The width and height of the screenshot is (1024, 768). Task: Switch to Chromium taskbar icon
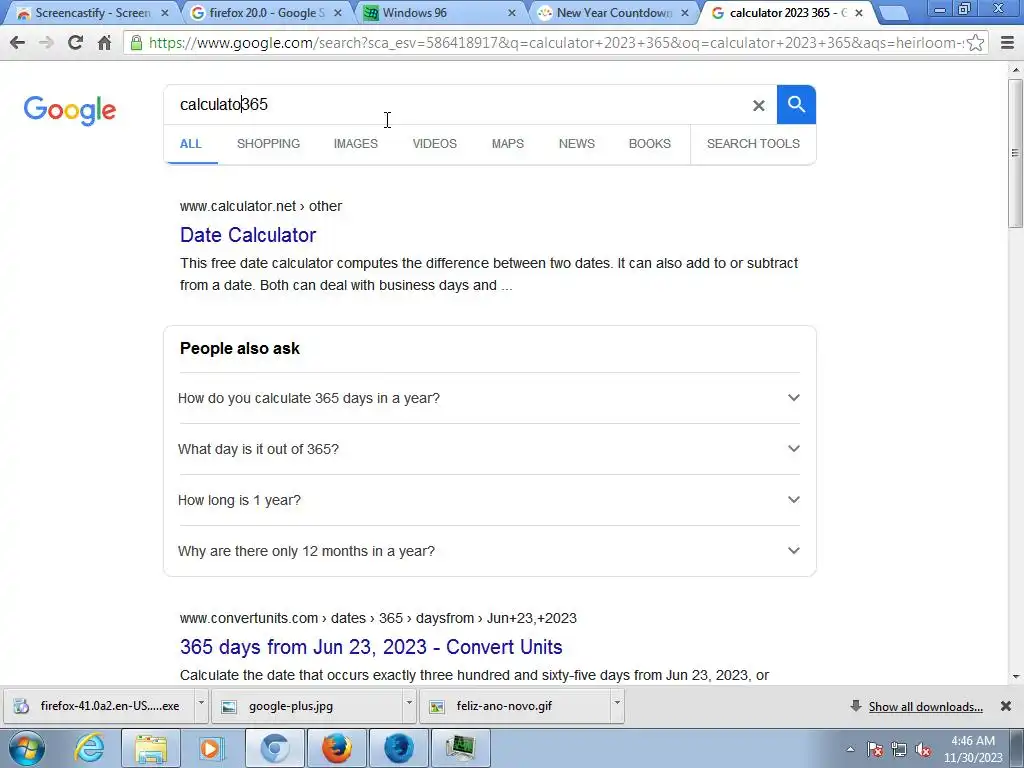point(275,748)
